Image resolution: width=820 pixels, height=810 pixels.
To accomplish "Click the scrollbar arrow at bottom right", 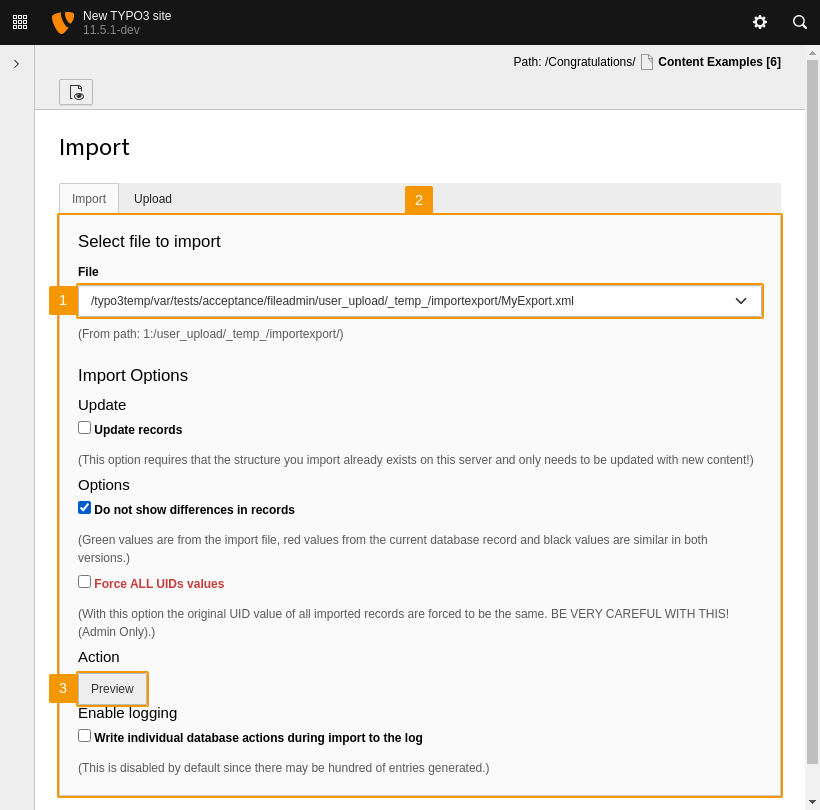I will pos(812,802).
